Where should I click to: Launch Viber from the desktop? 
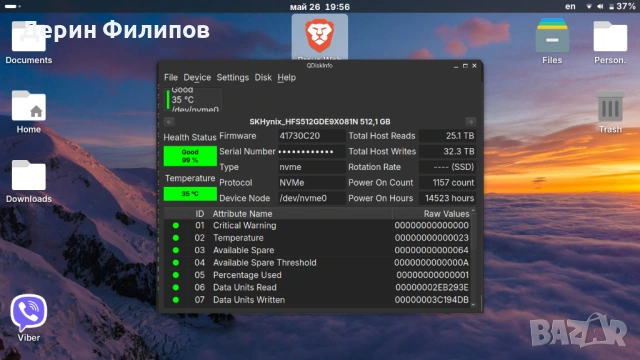tap(29, 318)
